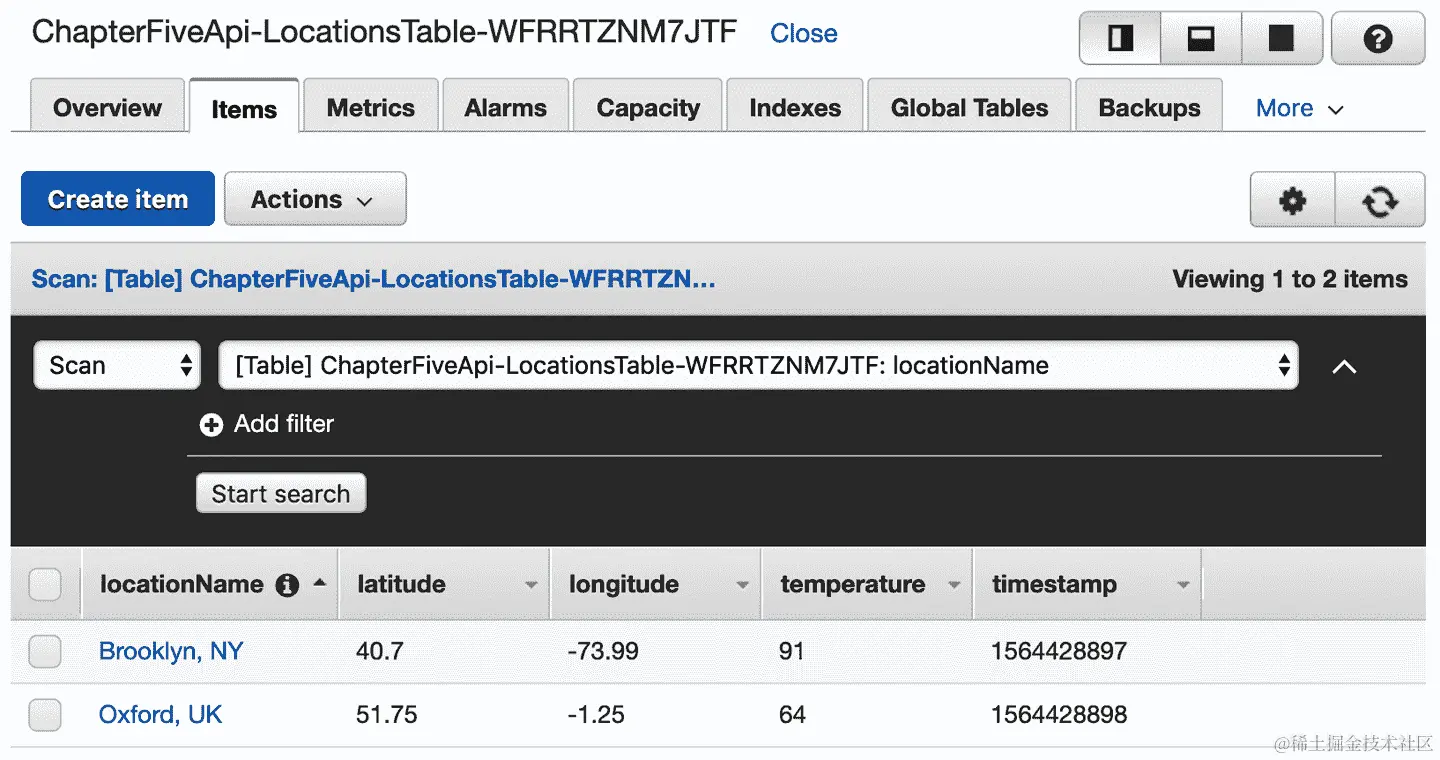1440x760 pixels.
Task: Click timestamp value 1564428898
Action: coord(1059,715)
